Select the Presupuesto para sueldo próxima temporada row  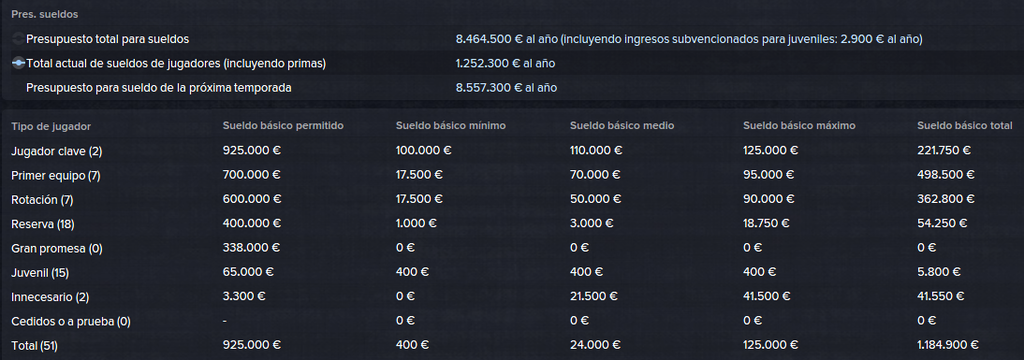click(x=512, y=88)
